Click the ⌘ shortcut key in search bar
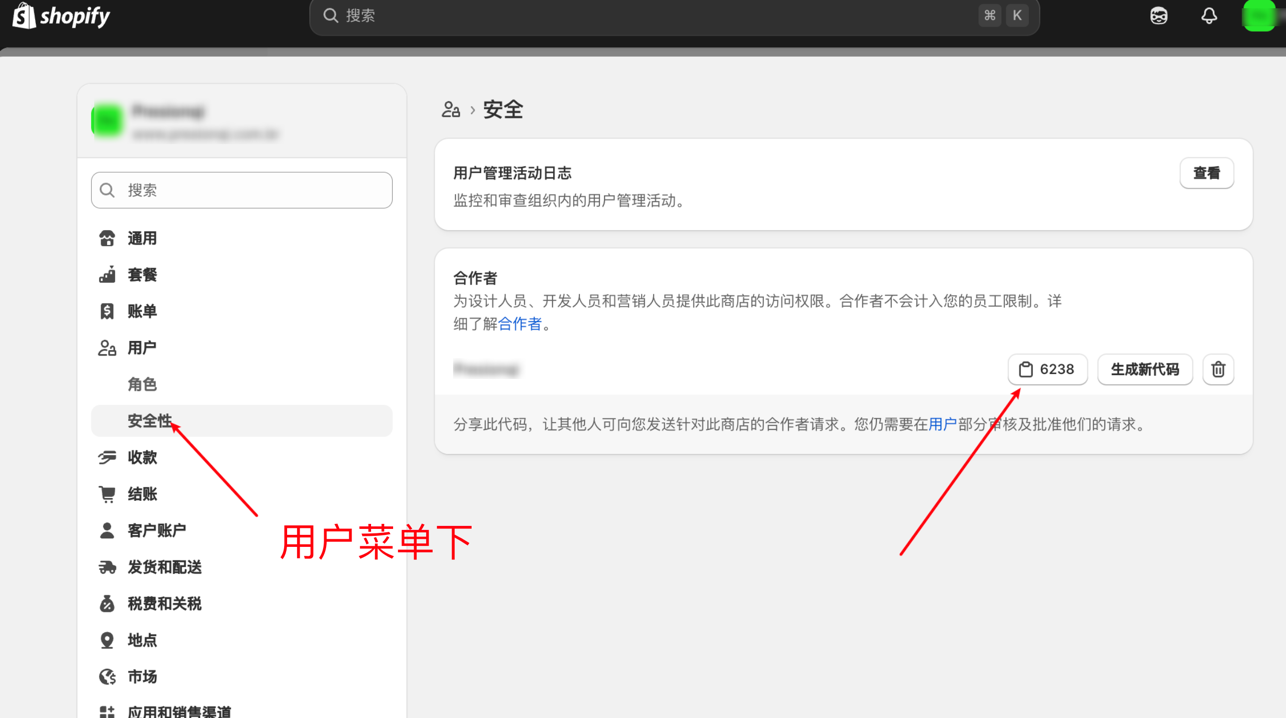 coord(990,16)
